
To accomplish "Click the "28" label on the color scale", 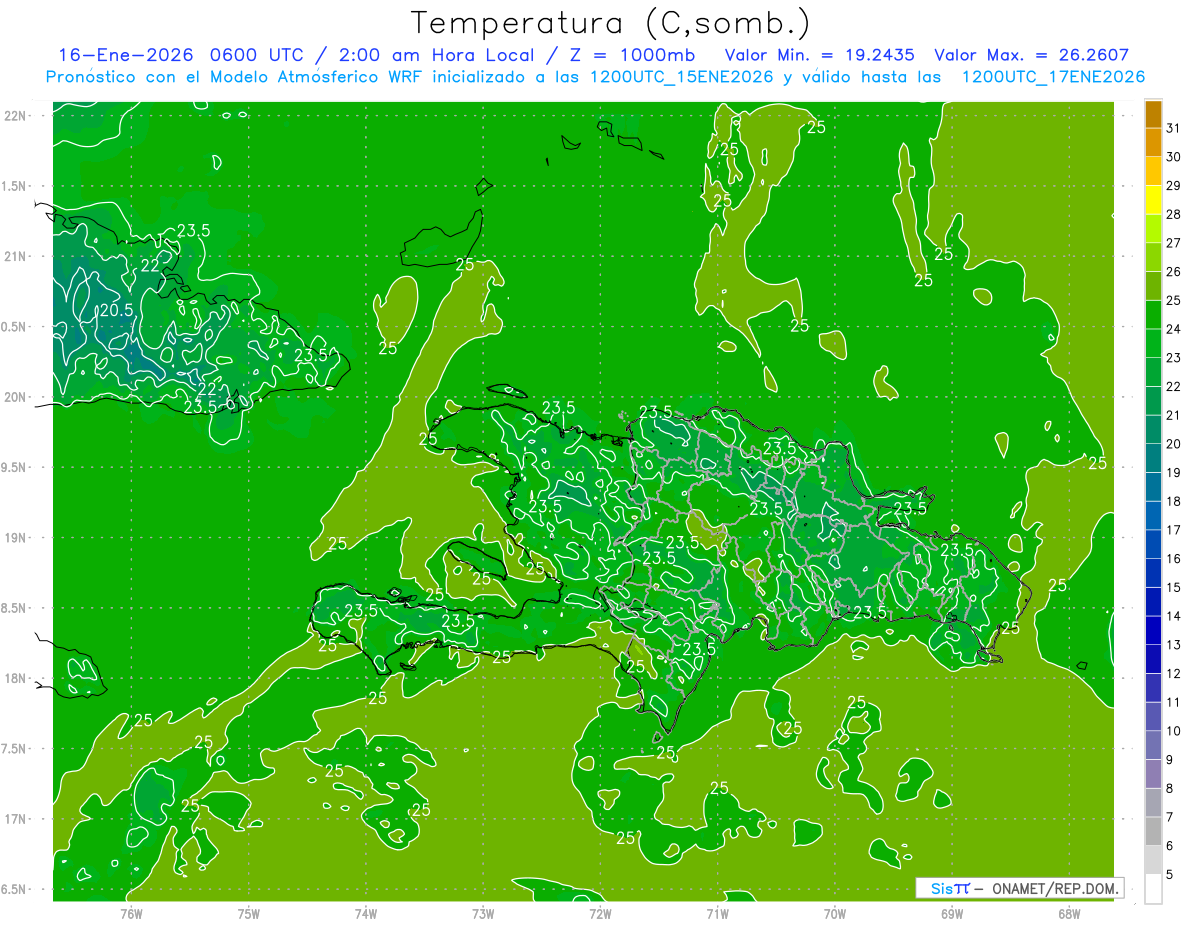I will [x=1173, y=214].
